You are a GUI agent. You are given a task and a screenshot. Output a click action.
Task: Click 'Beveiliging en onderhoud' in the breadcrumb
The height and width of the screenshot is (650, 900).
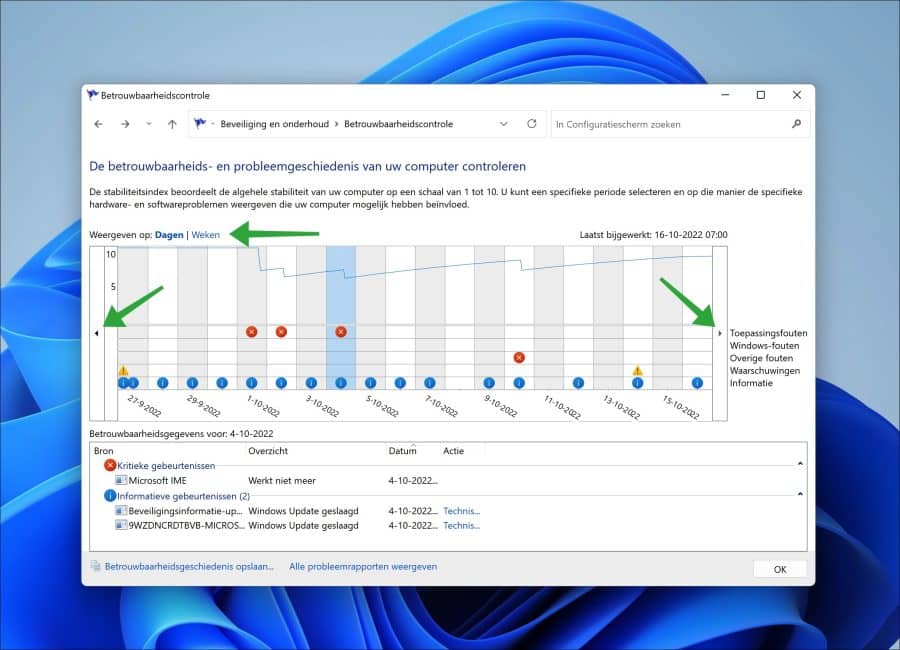click(274, 124)
